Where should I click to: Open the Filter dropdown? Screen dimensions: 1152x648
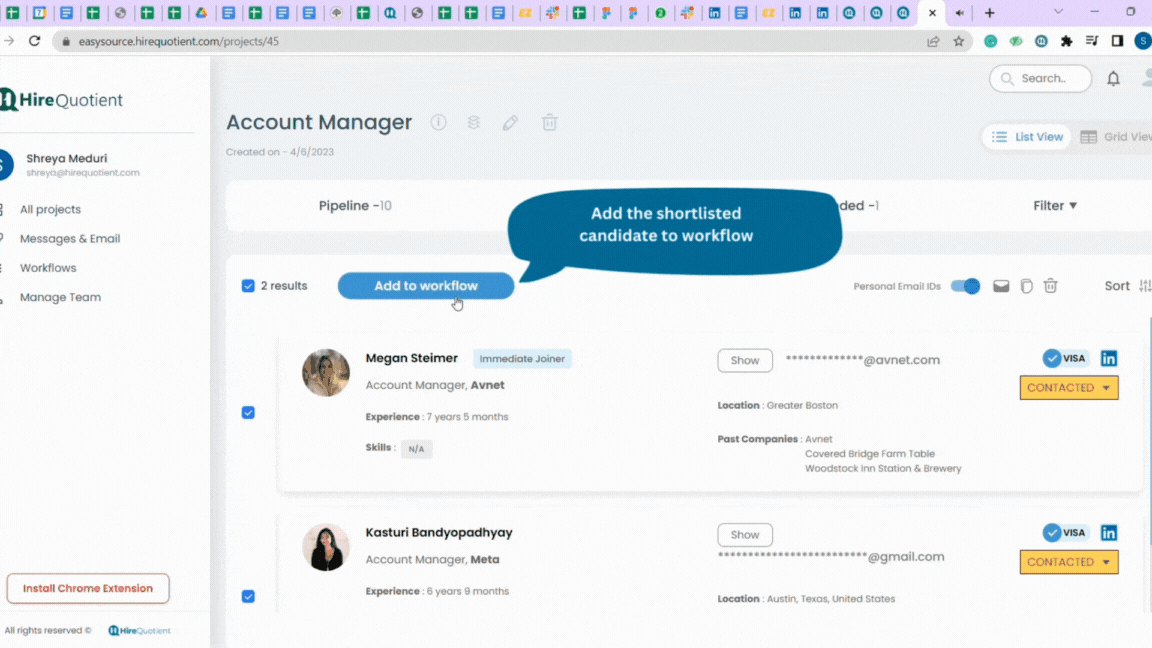click(x=1055, y=206)
